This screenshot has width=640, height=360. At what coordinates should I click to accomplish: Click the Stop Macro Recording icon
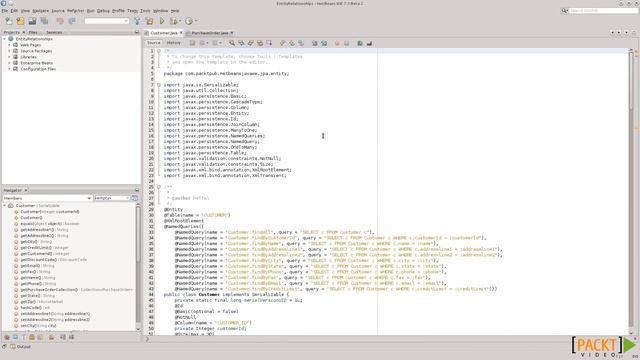click(x=346, y=43)
